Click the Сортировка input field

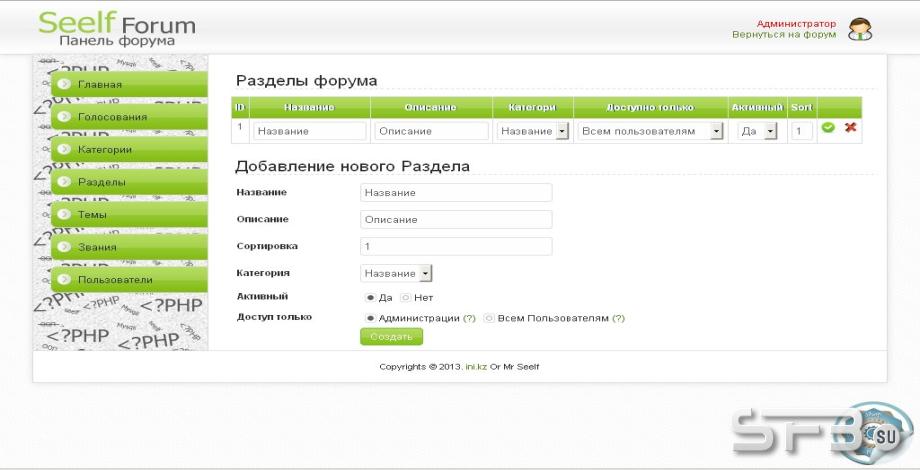click(456, 246)
